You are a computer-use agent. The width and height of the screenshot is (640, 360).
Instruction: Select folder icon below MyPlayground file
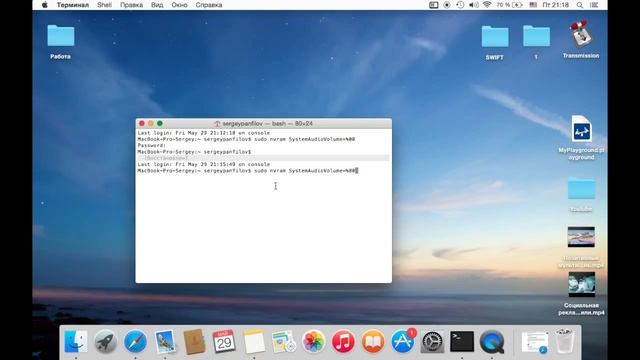coord(581,188)
